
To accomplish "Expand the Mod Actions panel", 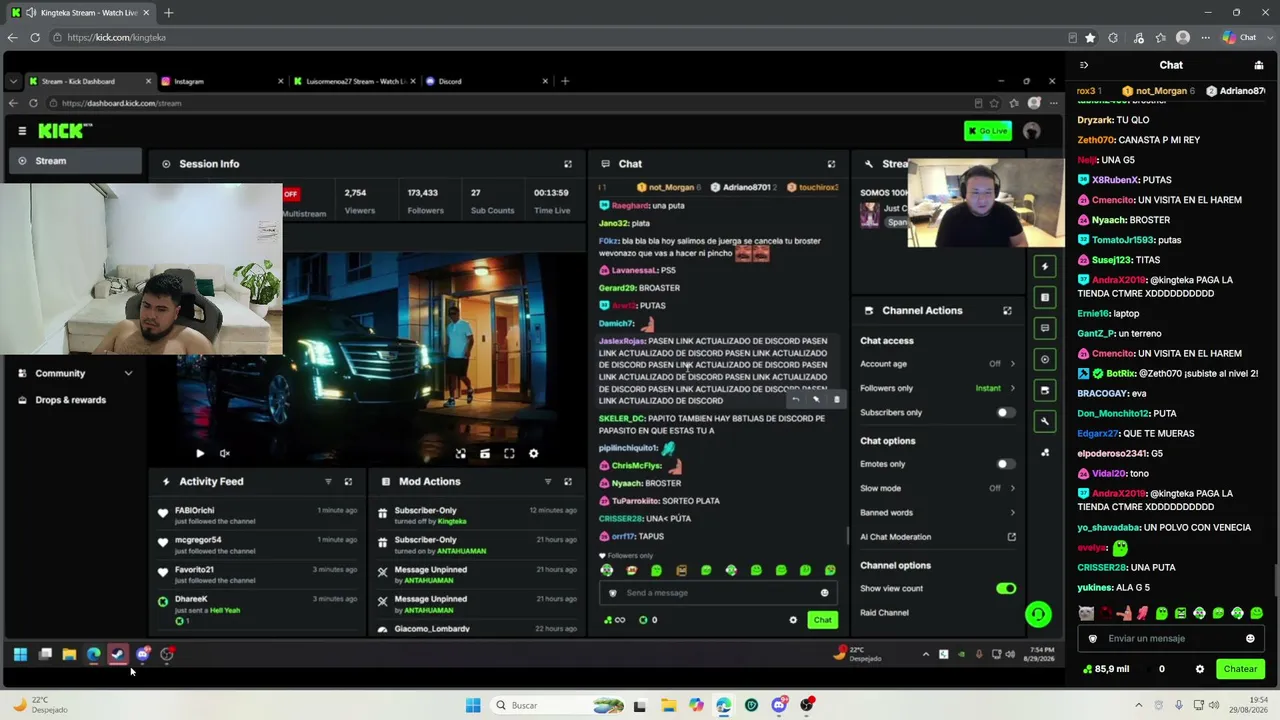I will click(568, 482).
